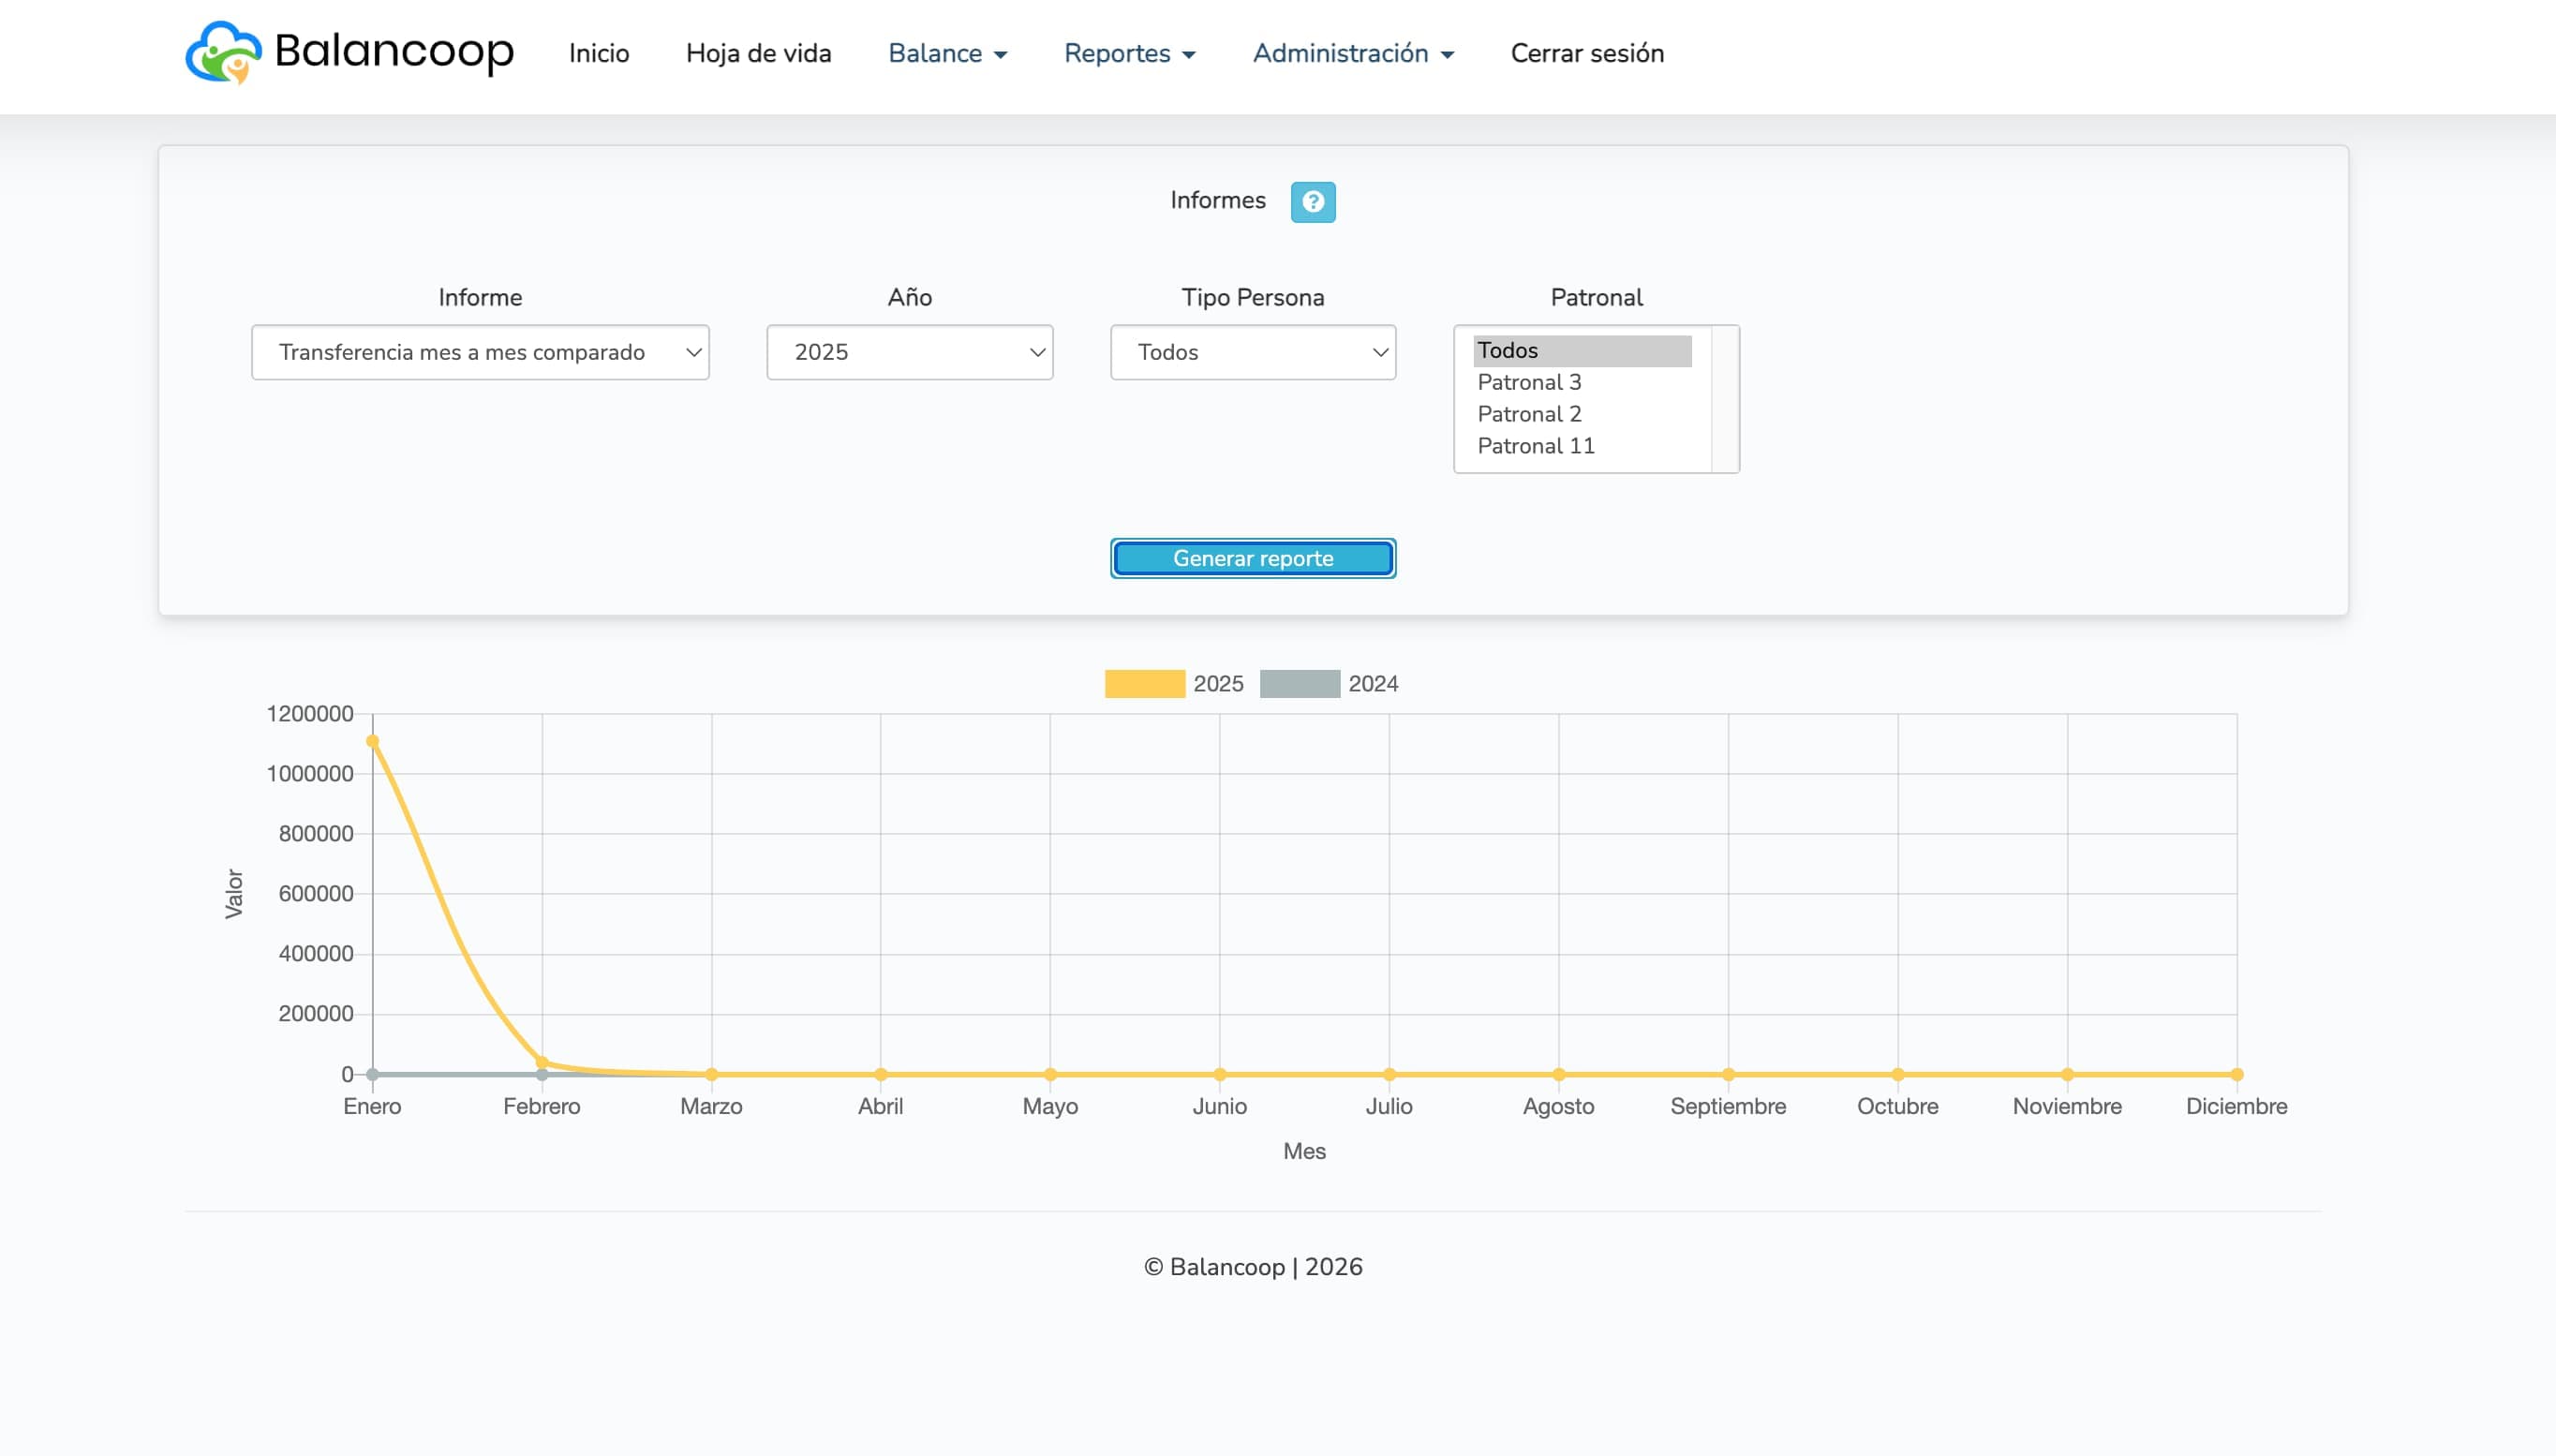Click the Enero 2025 data point

pyautogui.click(x=372, y=741)
